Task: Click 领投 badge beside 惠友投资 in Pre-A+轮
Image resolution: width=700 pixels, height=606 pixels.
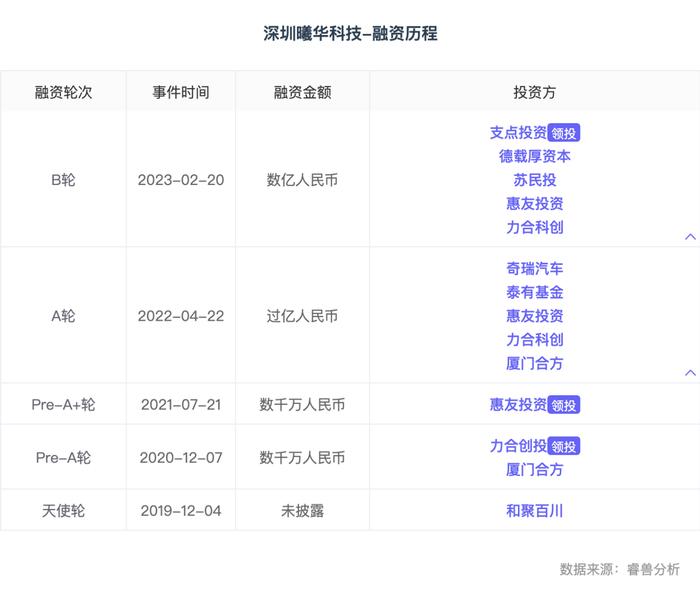Action: (564, 405)
